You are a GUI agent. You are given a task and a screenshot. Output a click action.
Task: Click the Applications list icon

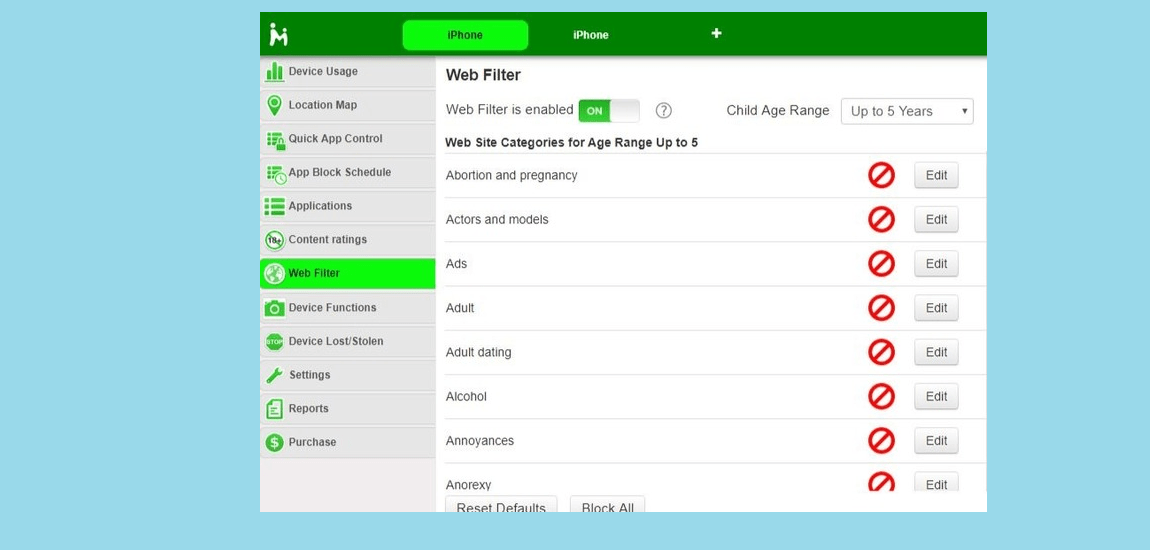[x=274, y=206]
